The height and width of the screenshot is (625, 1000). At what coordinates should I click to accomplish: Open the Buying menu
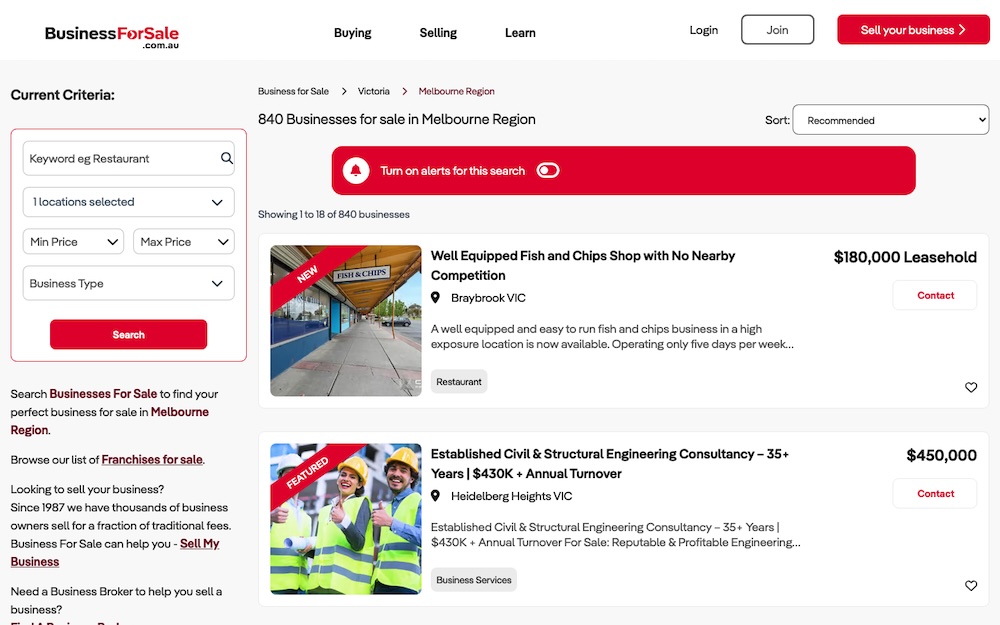352,33
